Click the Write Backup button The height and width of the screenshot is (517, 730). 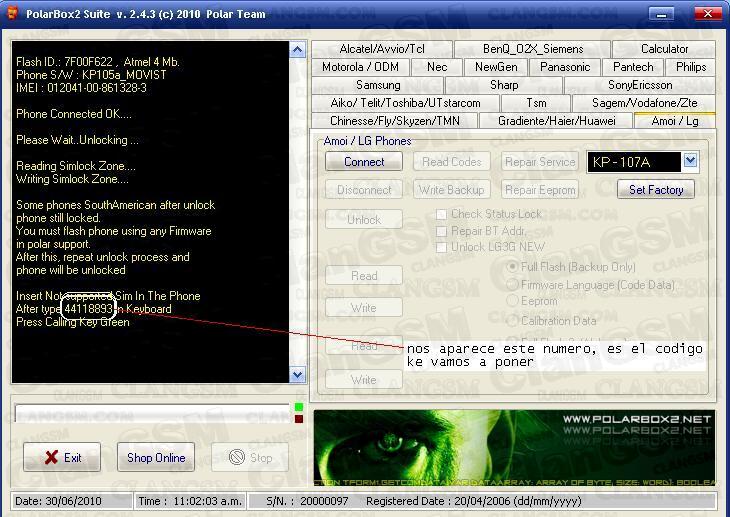[x=452, y=190]
